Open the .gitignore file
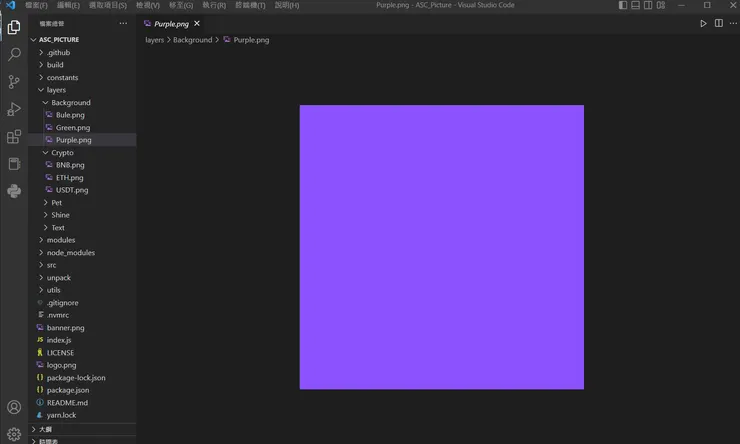This screenshot has width=740, height=444. pos(82,302)
